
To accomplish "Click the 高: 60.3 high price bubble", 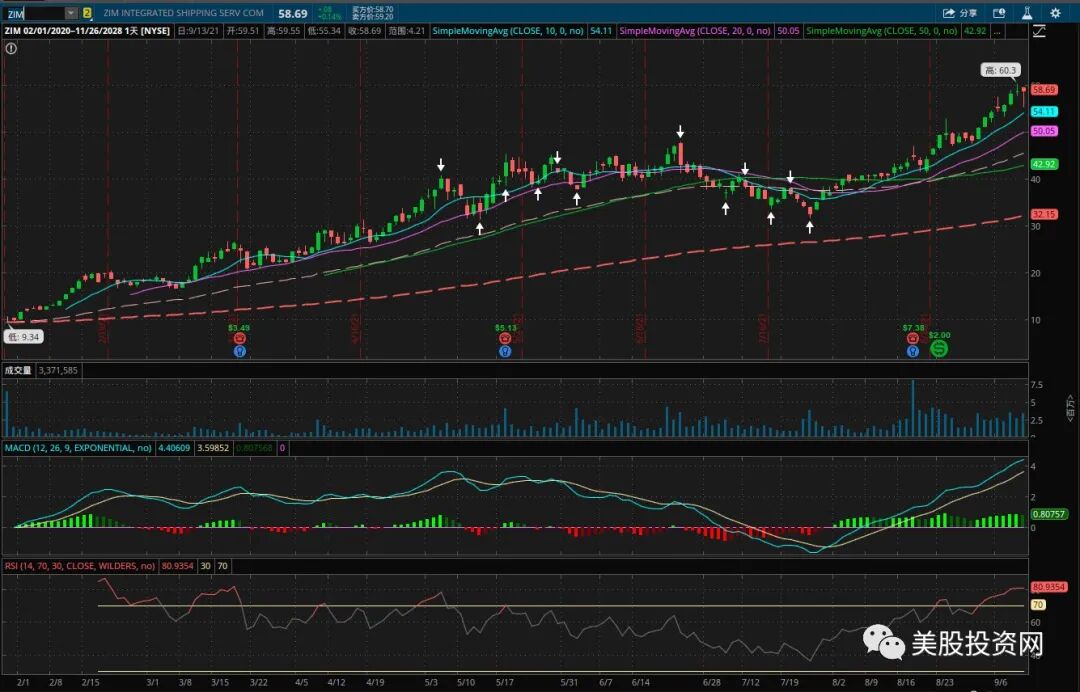I will [x=1000, y=70].
